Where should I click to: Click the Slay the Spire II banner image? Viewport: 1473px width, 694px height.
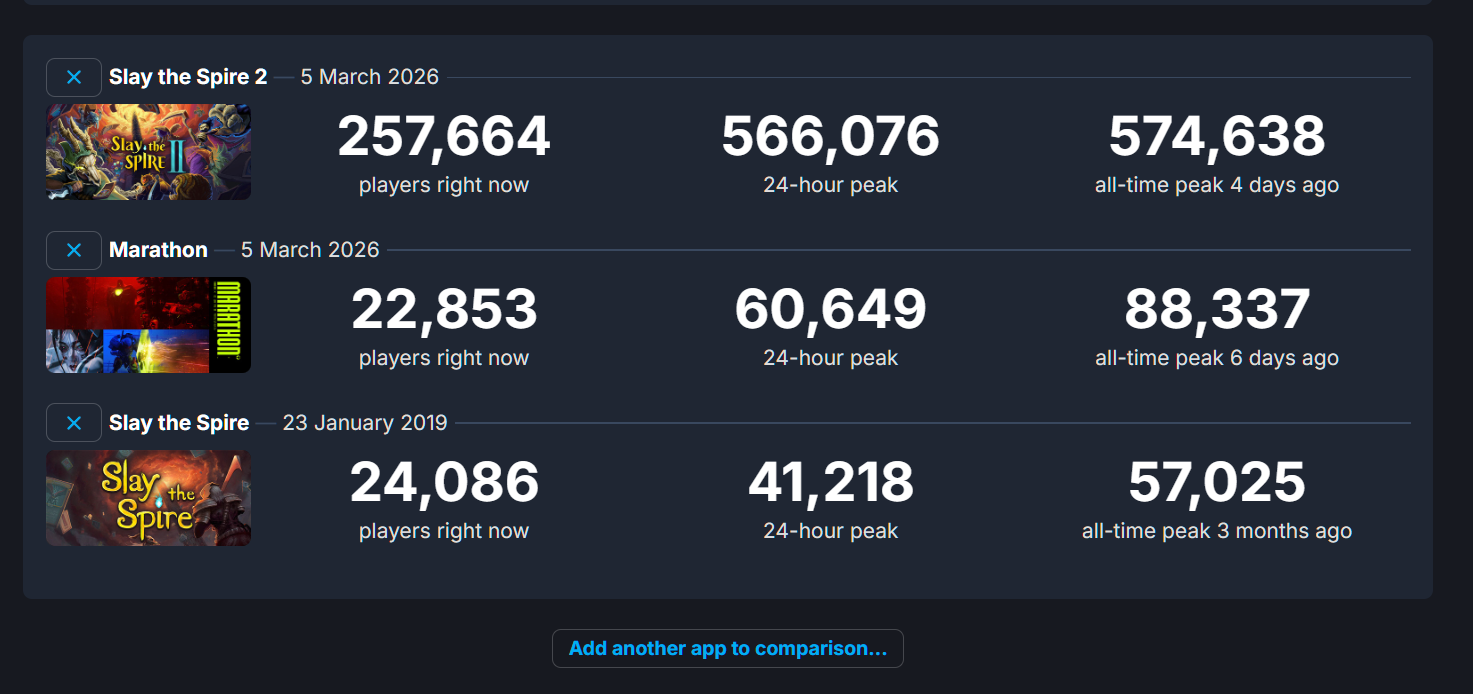coord(148,152)
